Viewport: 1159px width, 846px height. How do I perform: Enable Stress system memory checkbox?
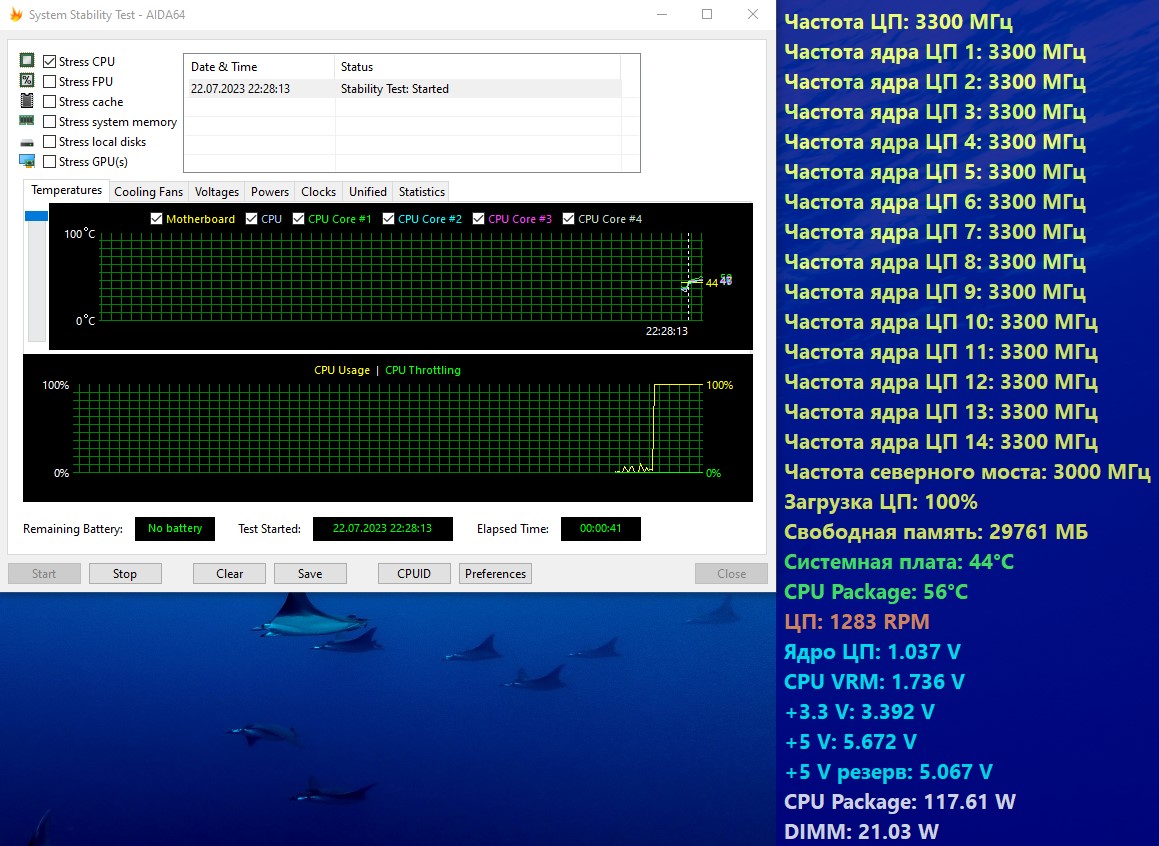point(50,121)
